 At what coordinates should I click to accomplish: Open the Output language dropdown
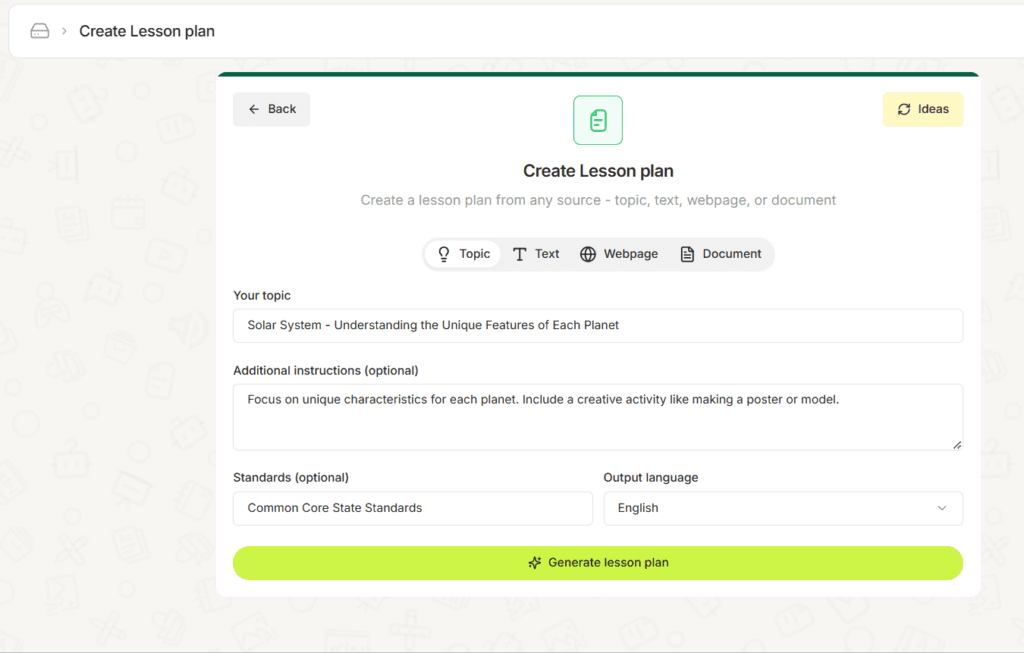783,508
